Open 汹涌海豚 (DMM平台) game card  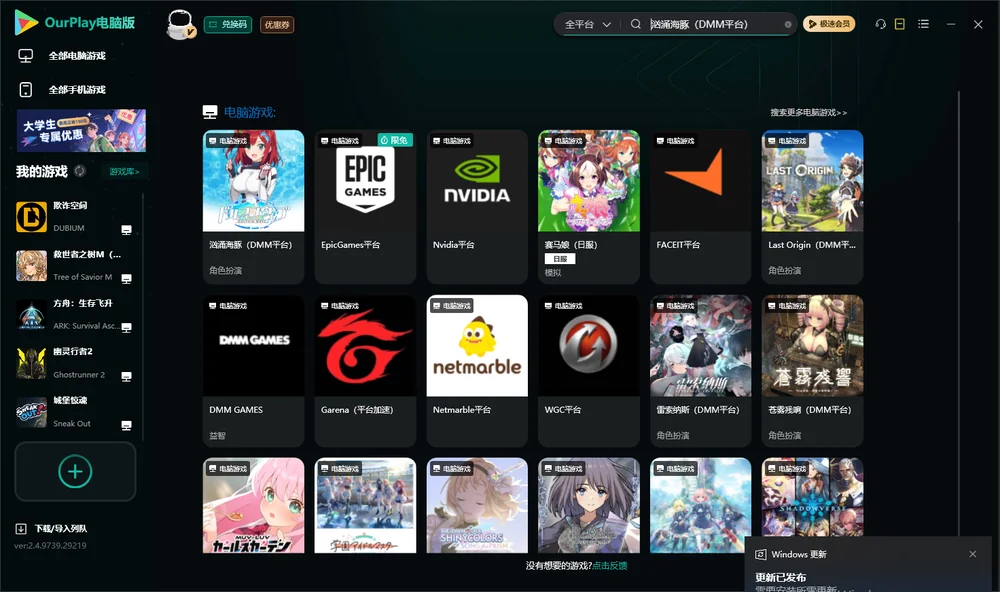(253, 207)
